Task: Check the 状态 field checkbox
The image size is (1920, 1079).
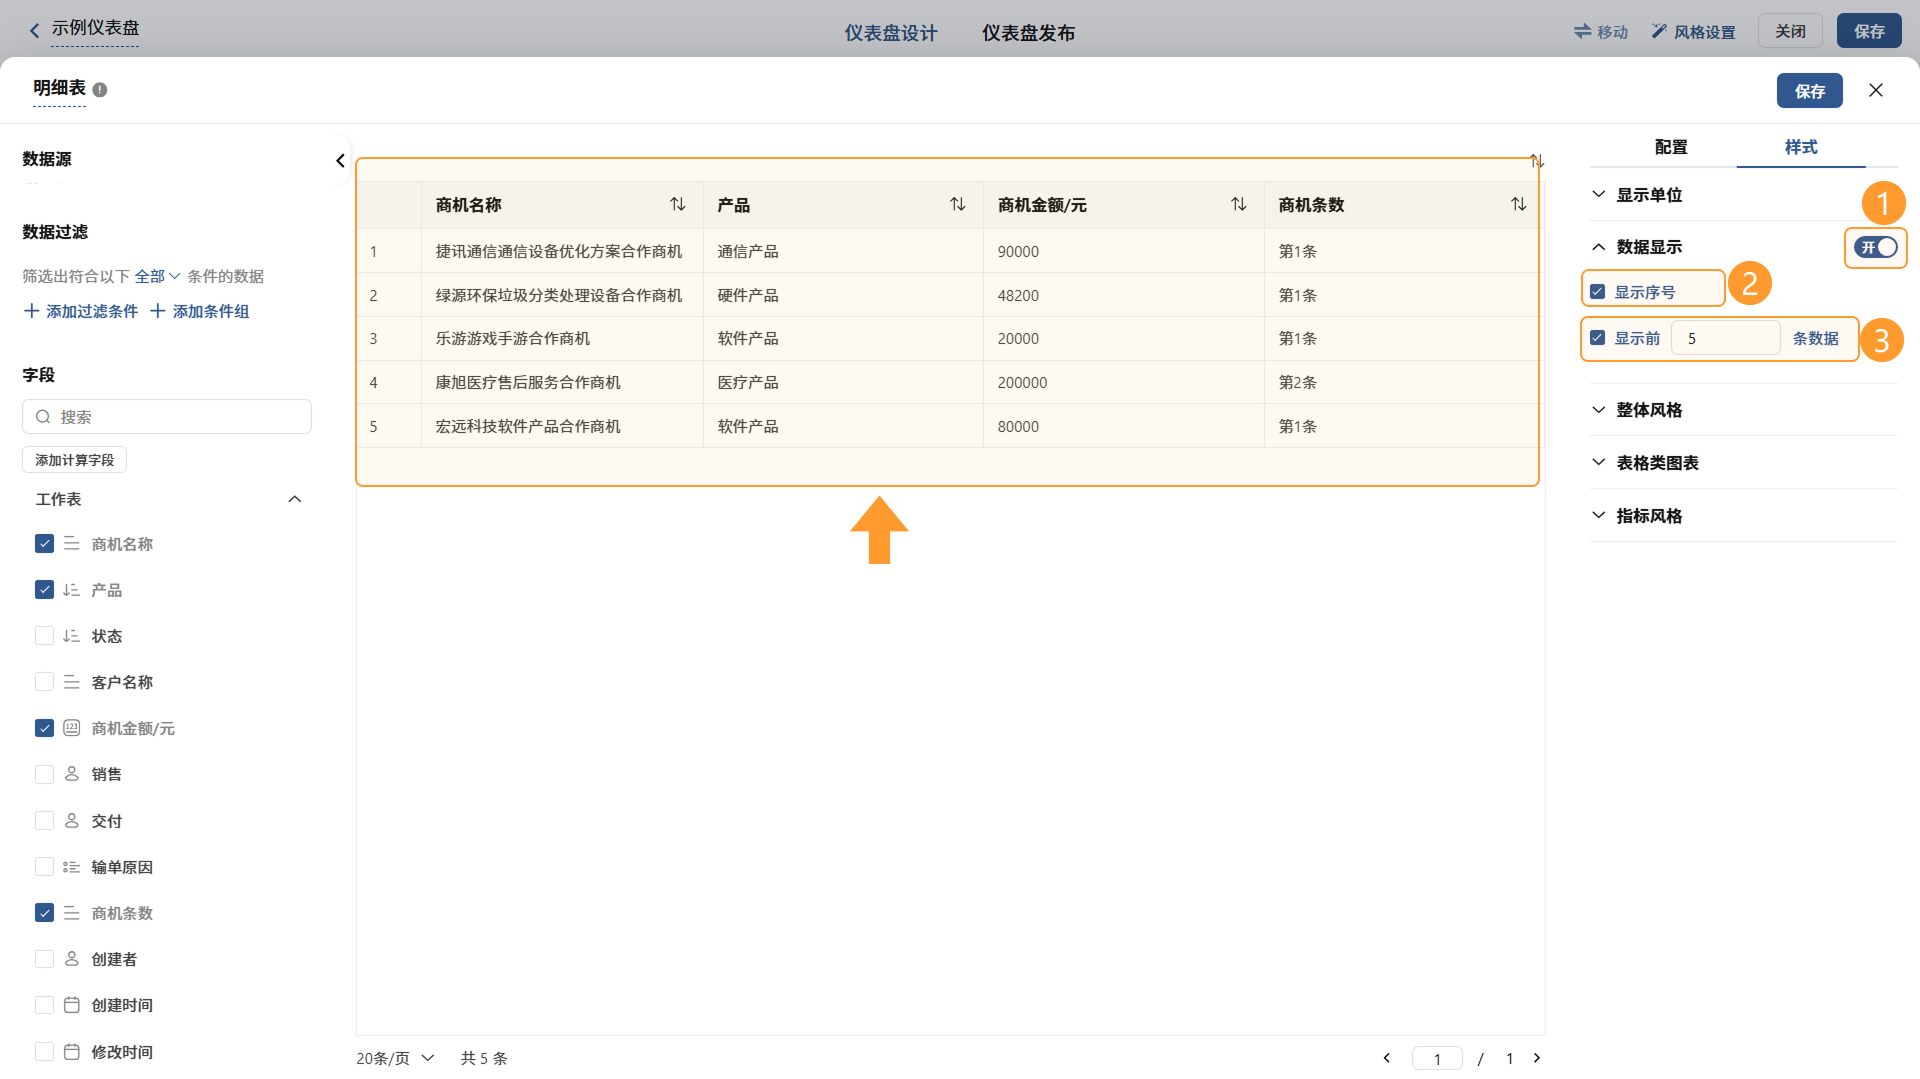Action: pyautogui.click(x=44, y=636)
